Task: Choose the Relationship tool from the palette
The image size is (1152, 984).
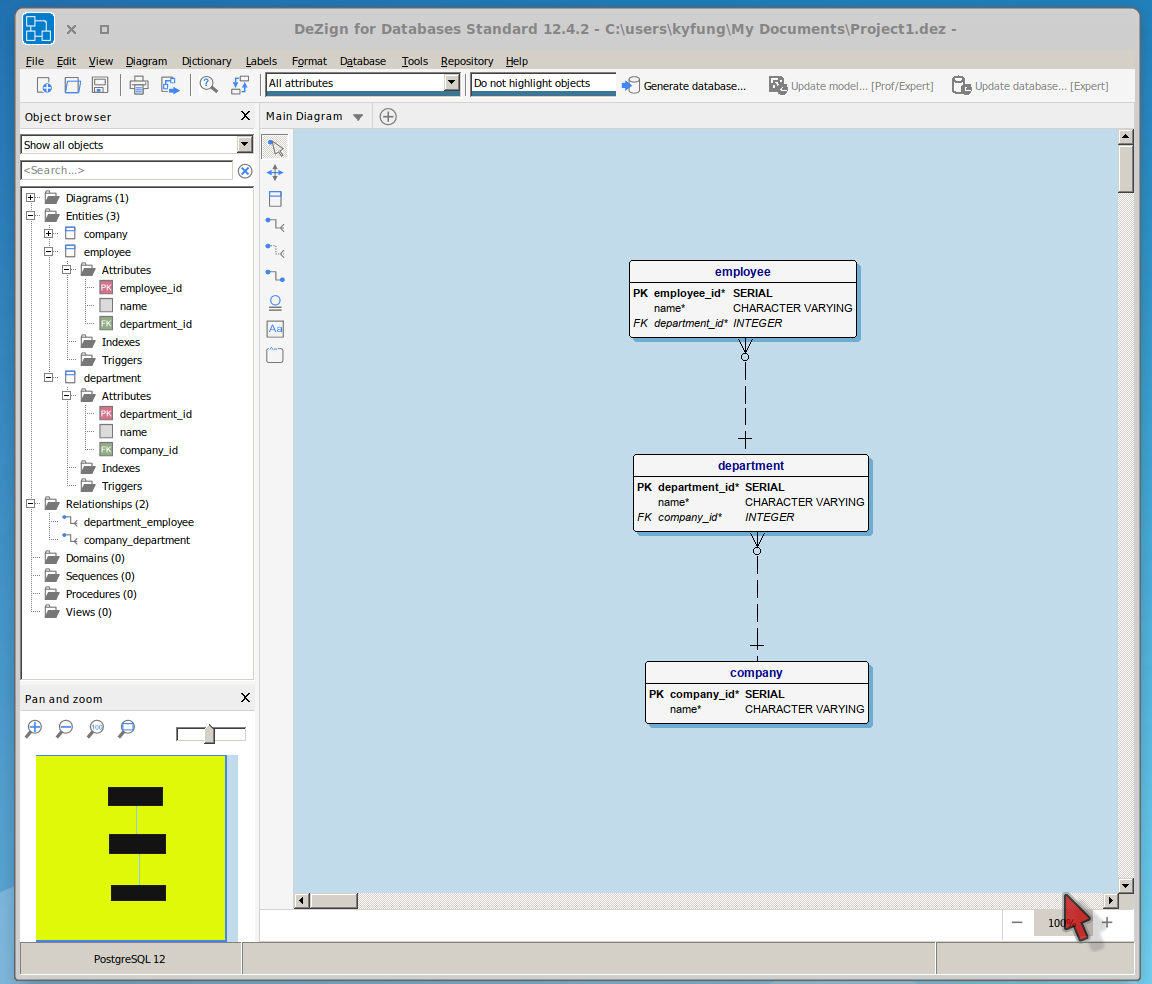Action: coord(275,224)
